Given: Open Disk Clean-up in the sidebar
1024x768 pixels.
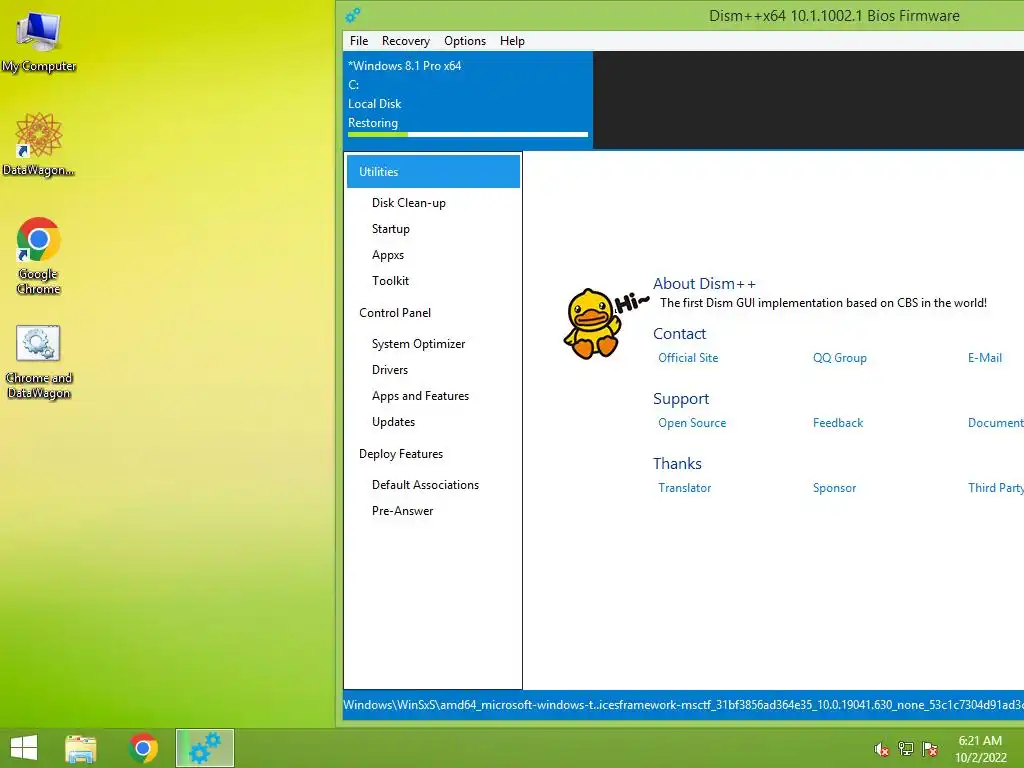Looking at the screenshot, I should coord(409,202).
